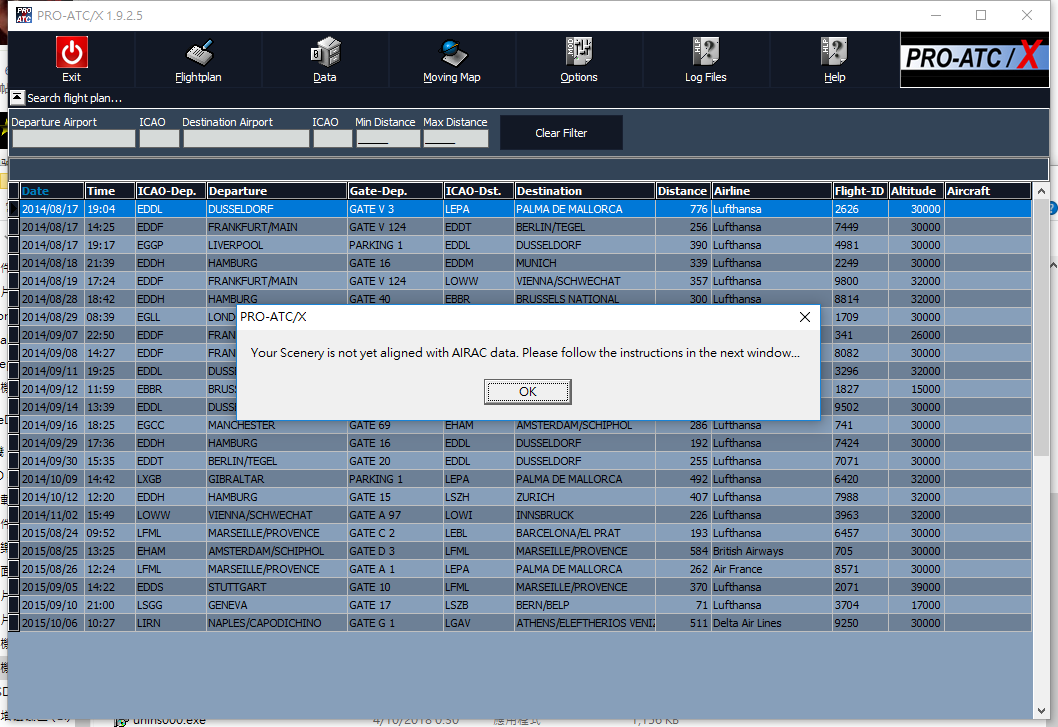The image size is (1058, 727).
Task: Select BERN/BELP destination cell
Action: pyautogui.click(x=585, y=605)
